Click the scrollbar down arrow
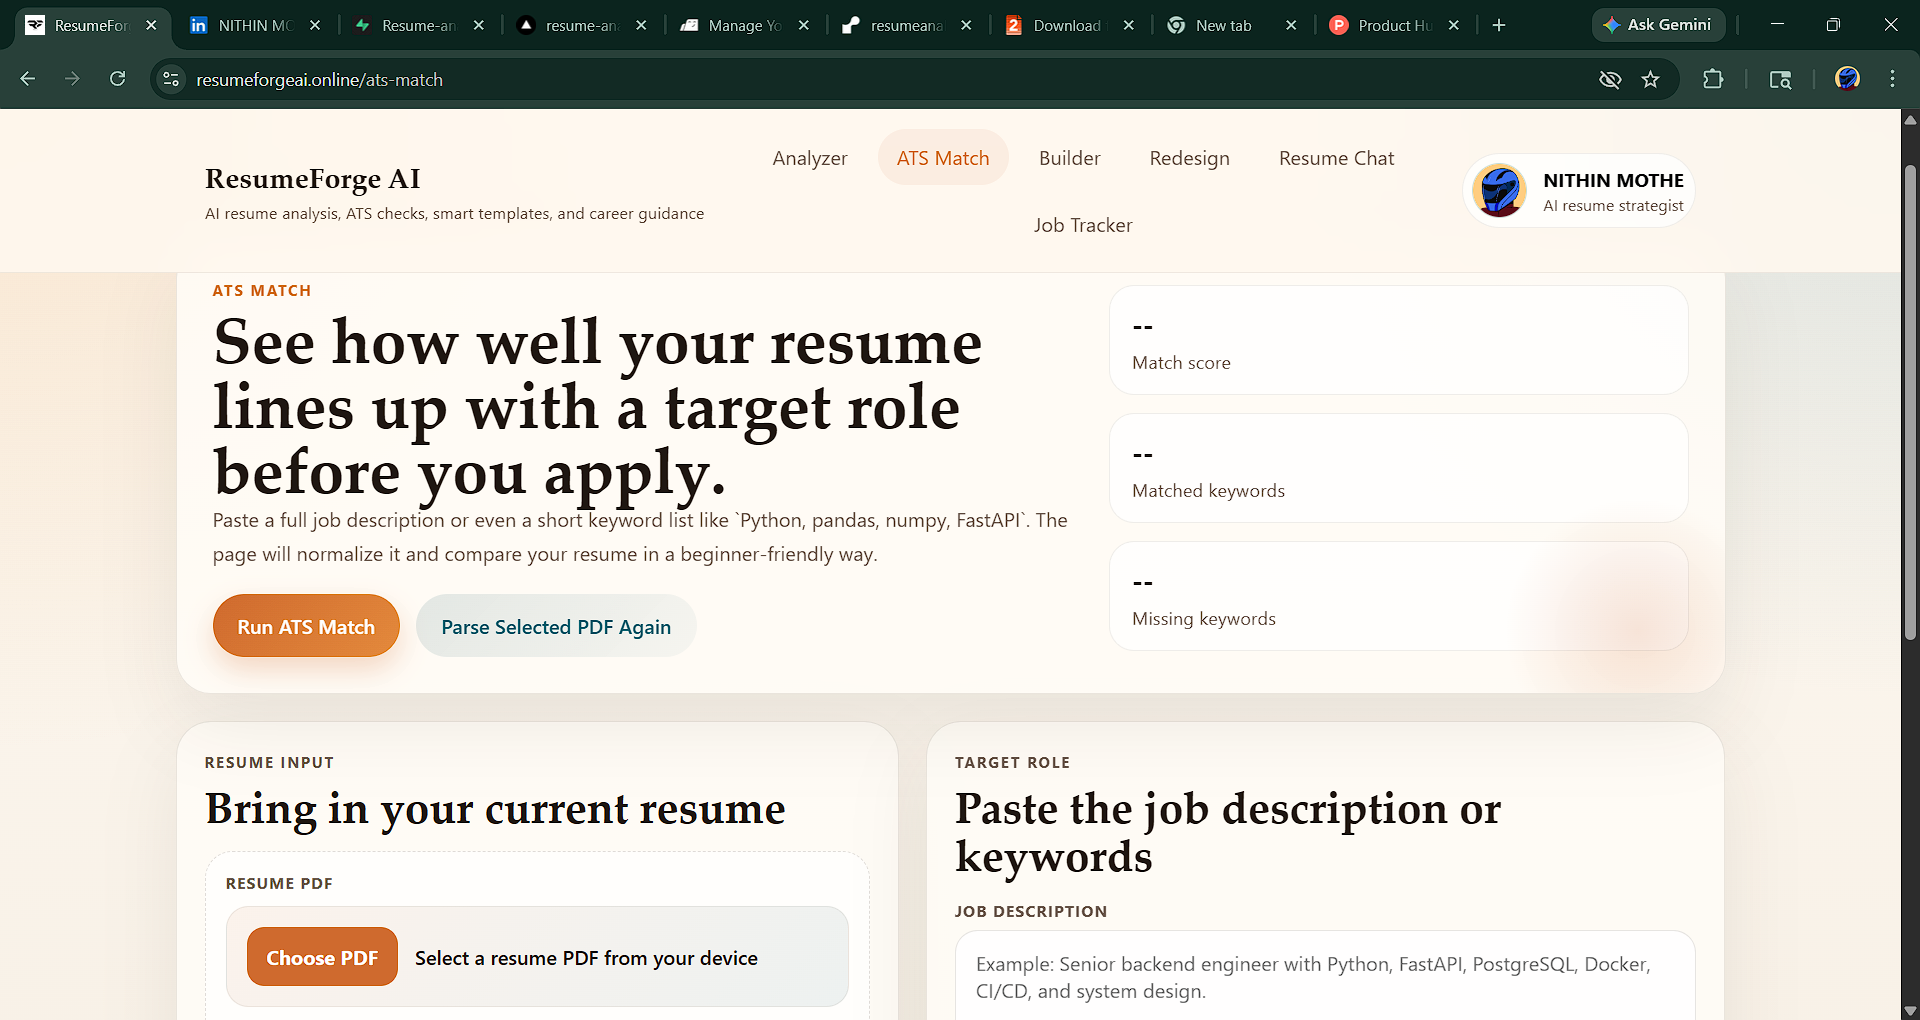Image resolution: width=1920 pixels, height=1020 pixels. 1910,1010
